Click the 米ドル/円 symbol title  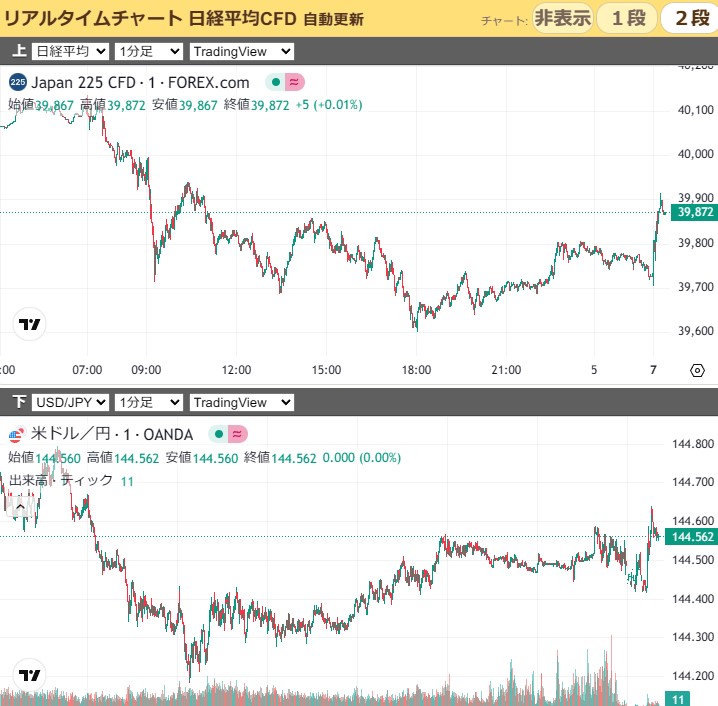click(113, 434)
